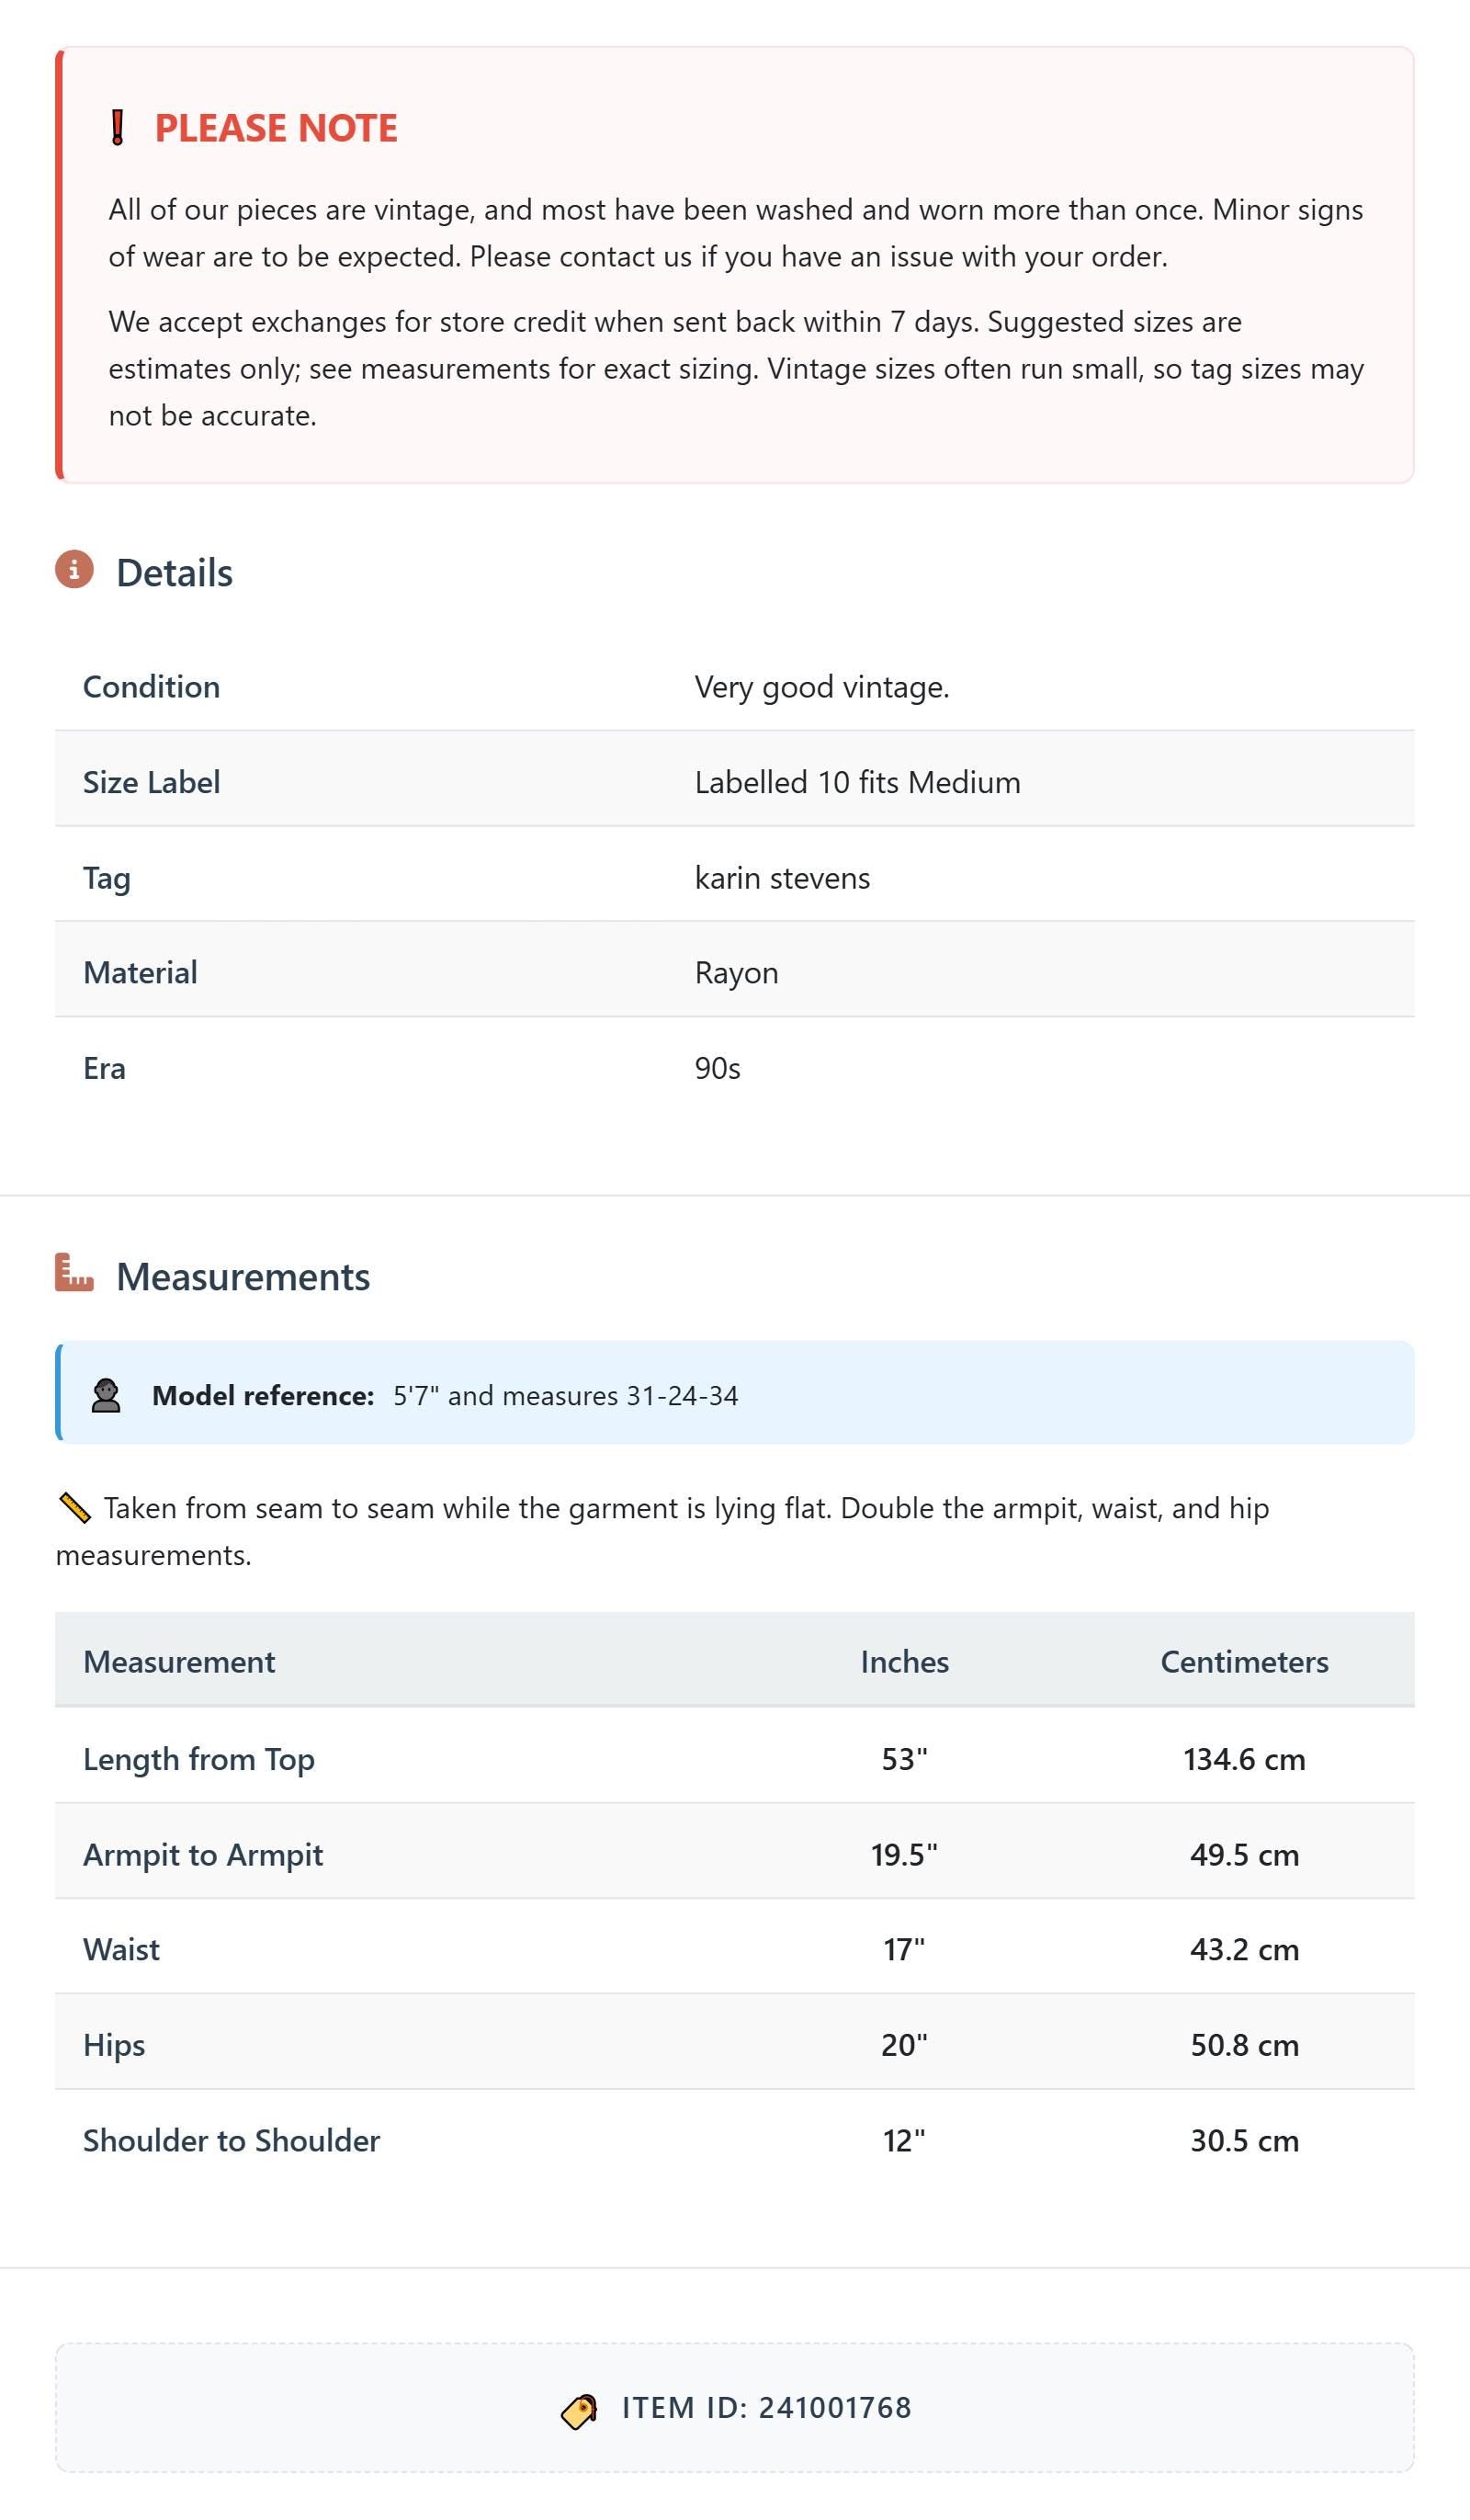
Task: Select the Centimeters column header
Action: click(x=1244, y=1662)
